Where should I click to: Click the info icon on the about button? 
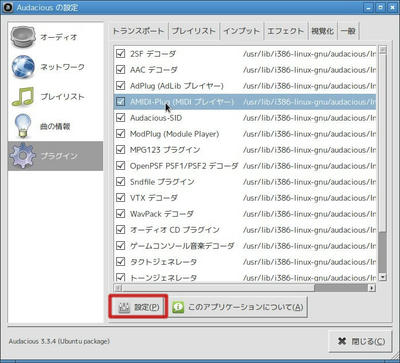pyautogui.click(x=178, y=307)
